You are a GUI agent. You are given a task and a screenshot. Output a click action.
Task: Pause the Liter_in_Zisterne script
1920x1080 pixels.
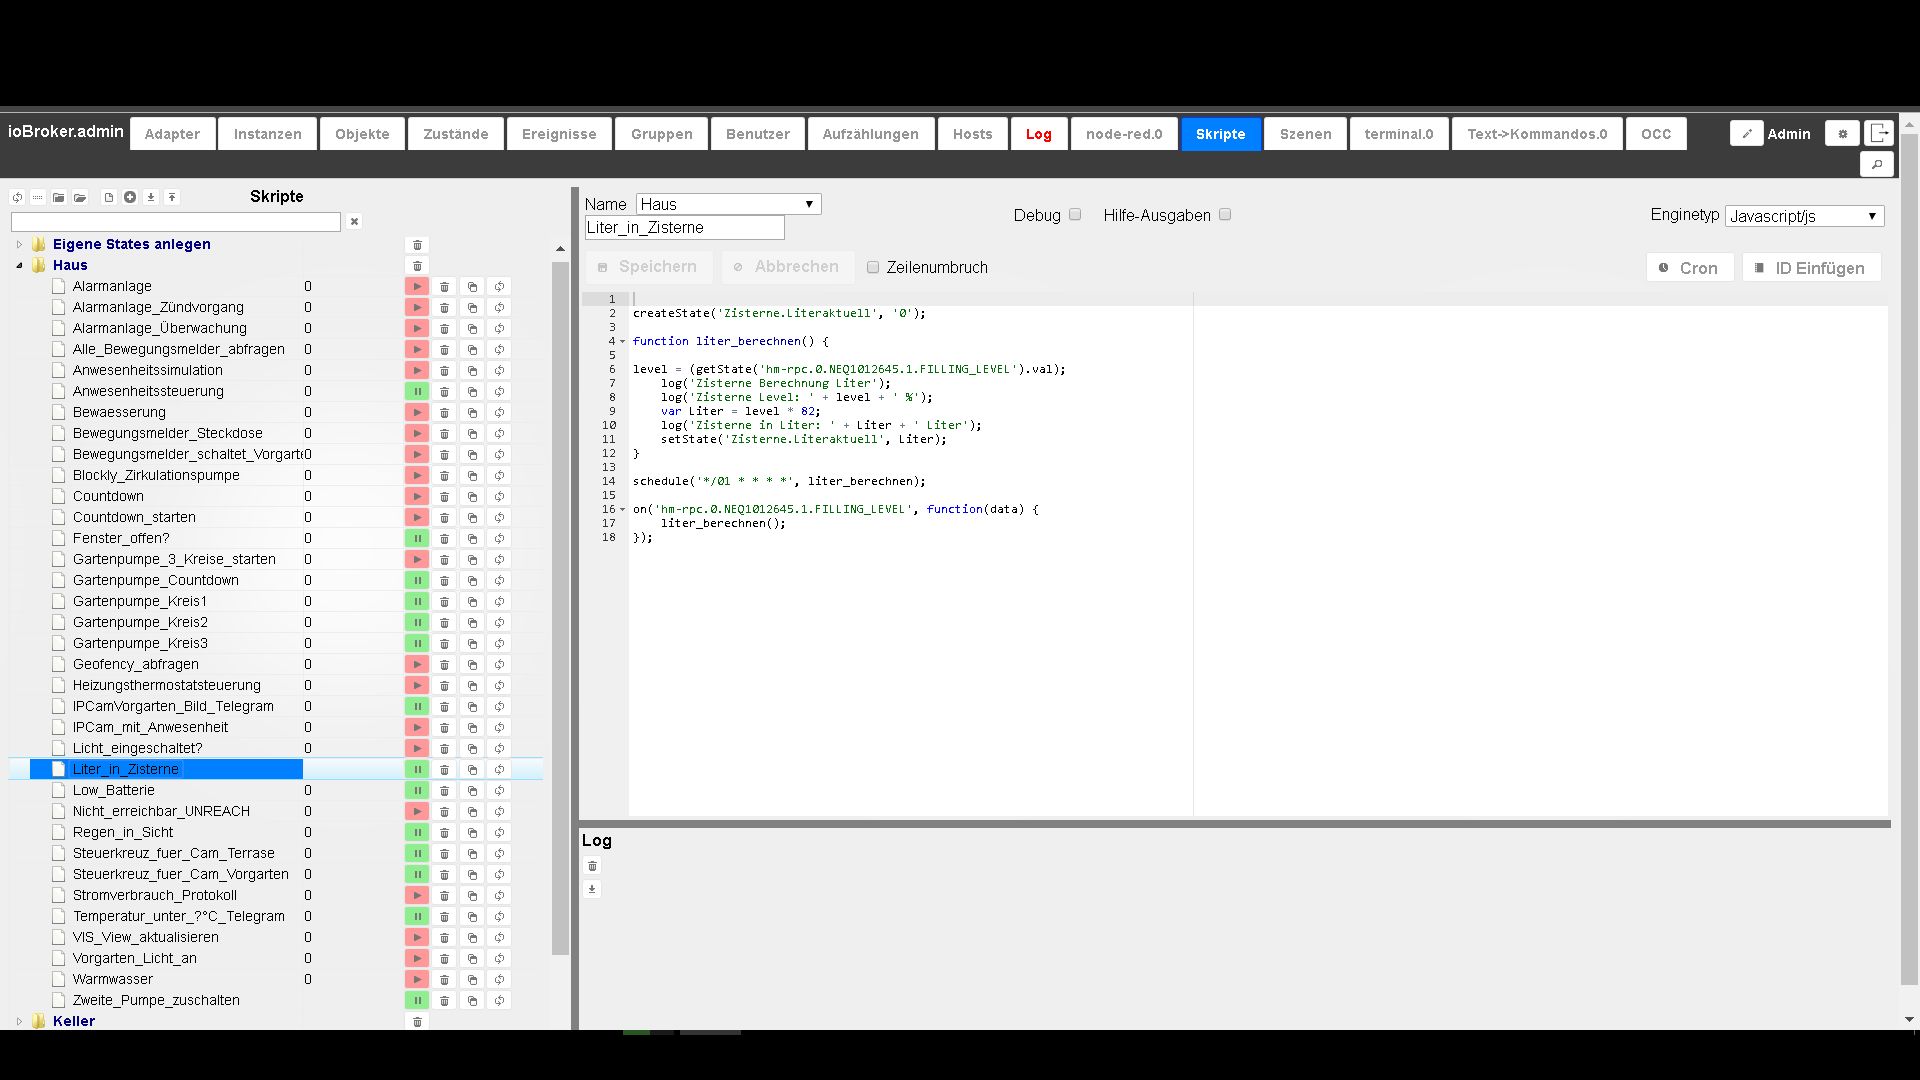pos(417,770)
